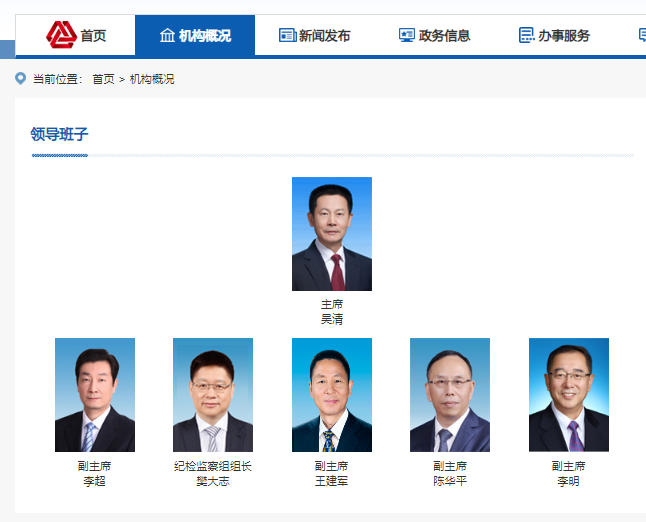Click the 领导班子 section heading
Viewport: 646px width, 522px height.
[x=59, y=134]
